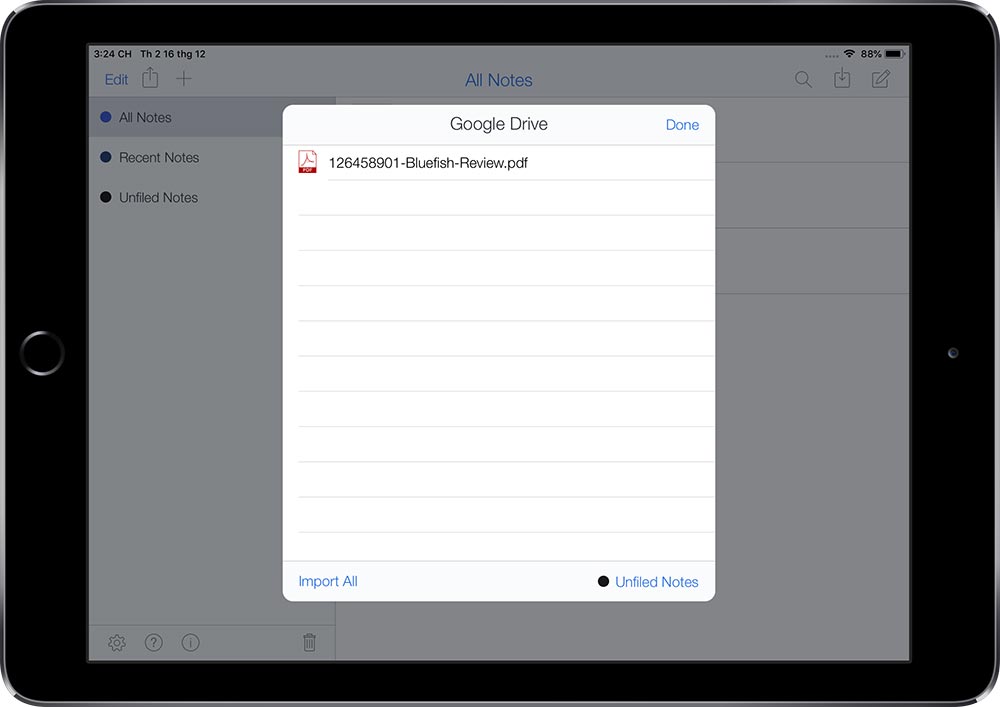
Task: Tap the trash icon in sidebar footer
Action: pyautogui.click(x=309, y=642)
